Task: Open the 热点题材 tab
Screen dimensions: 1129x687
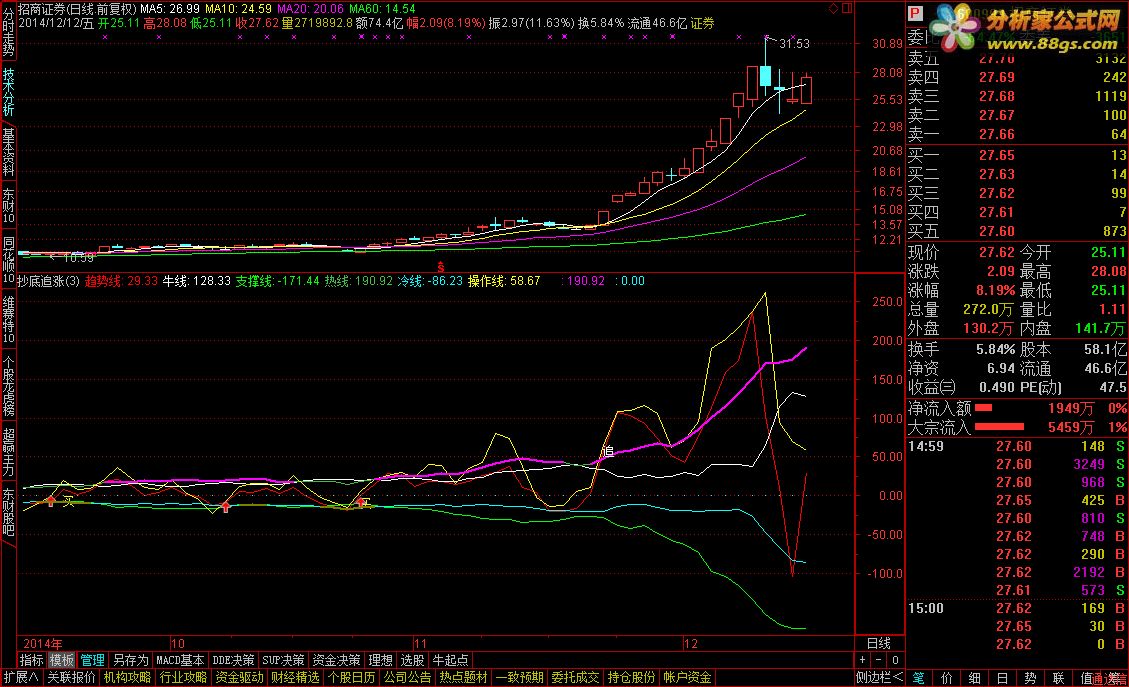Action: point(464,678)
